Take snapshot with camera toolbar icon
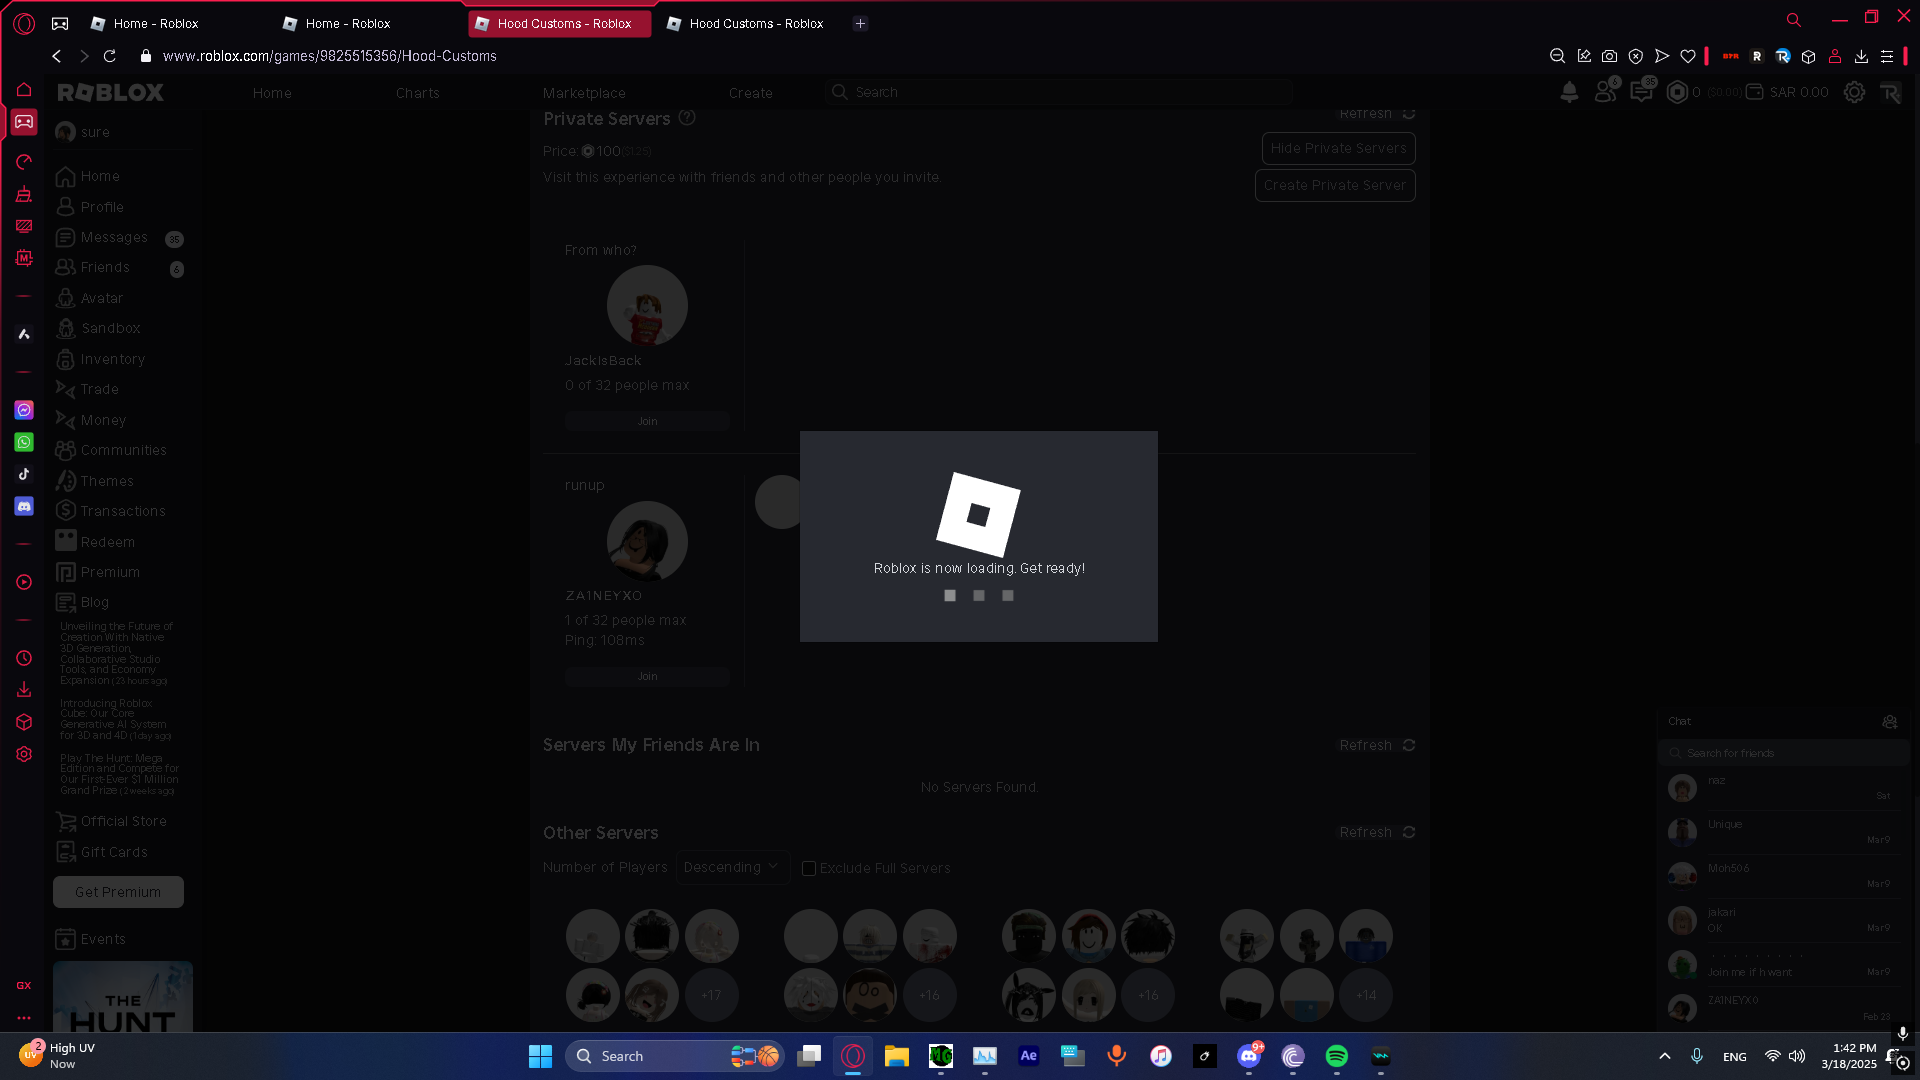1920x1080 pixels. (x=1609, y=56)
